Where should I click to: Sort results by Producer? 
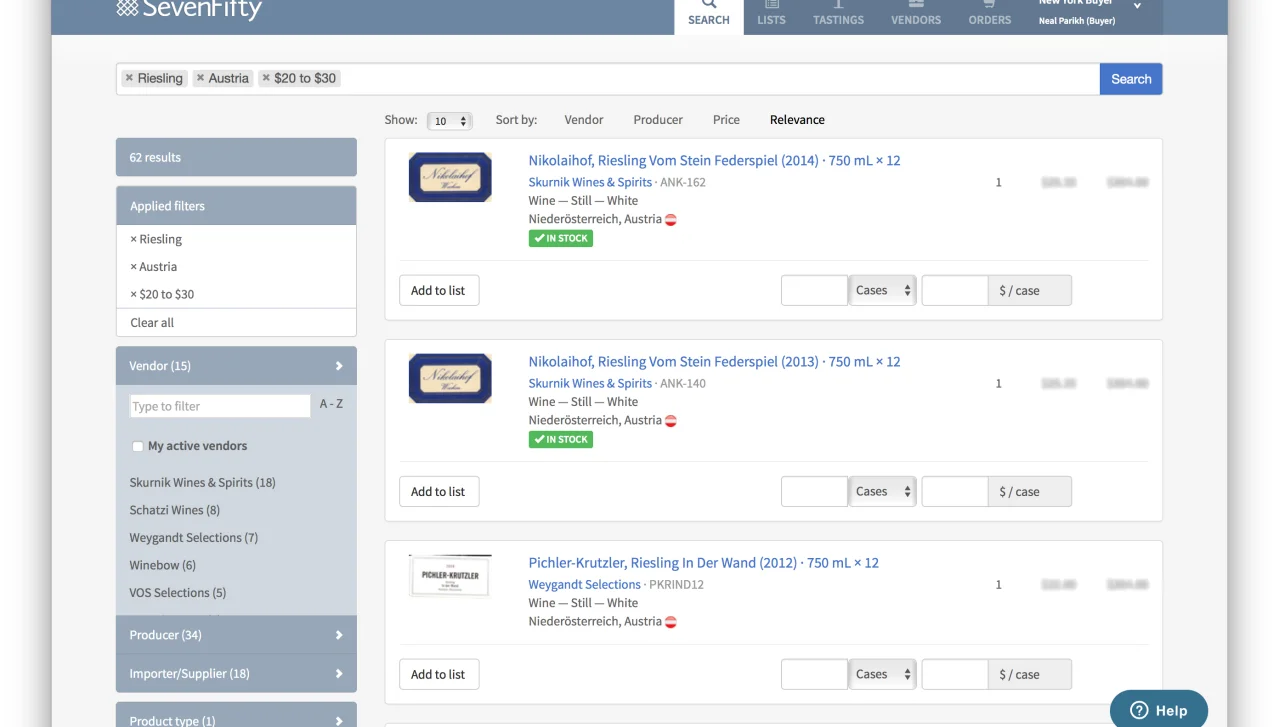click(658, 120)
